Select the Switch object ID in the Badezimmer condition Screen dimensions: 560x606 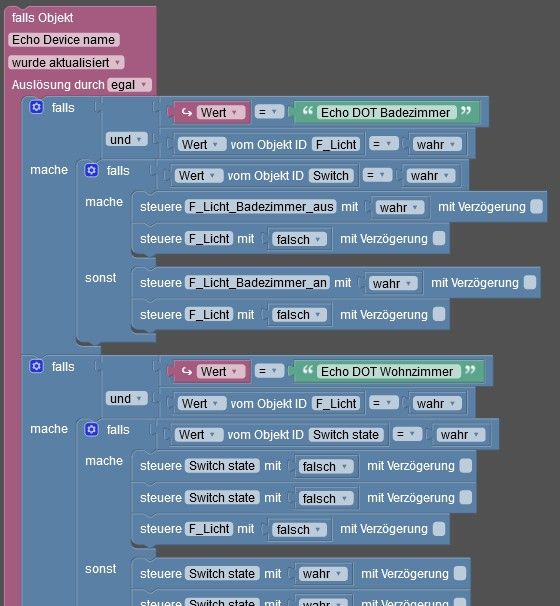point(331,176)
